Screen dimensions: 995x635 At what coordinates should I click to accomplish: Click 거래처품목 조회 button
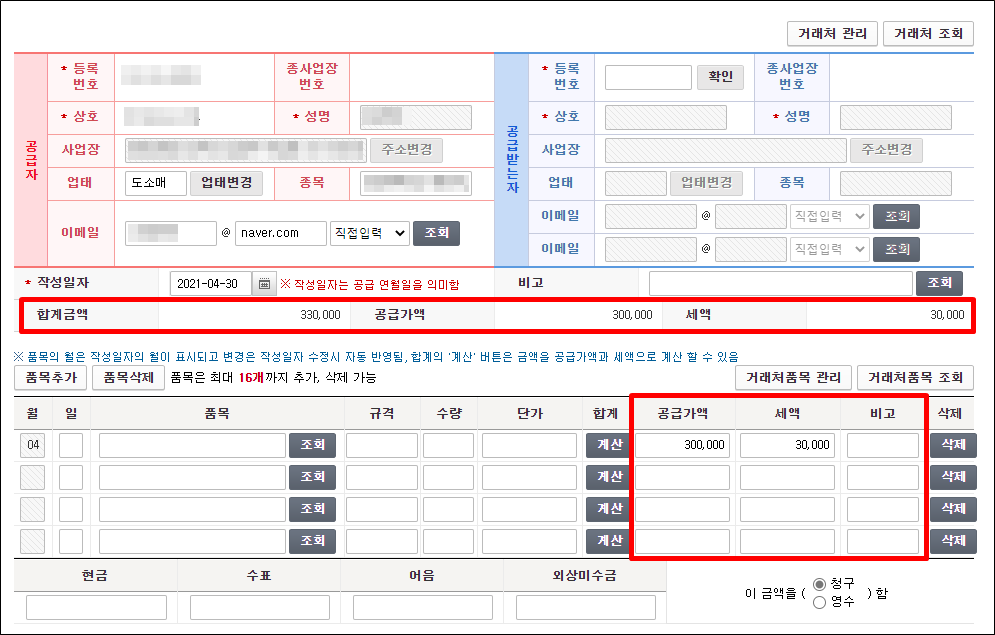tap(915, 377)
